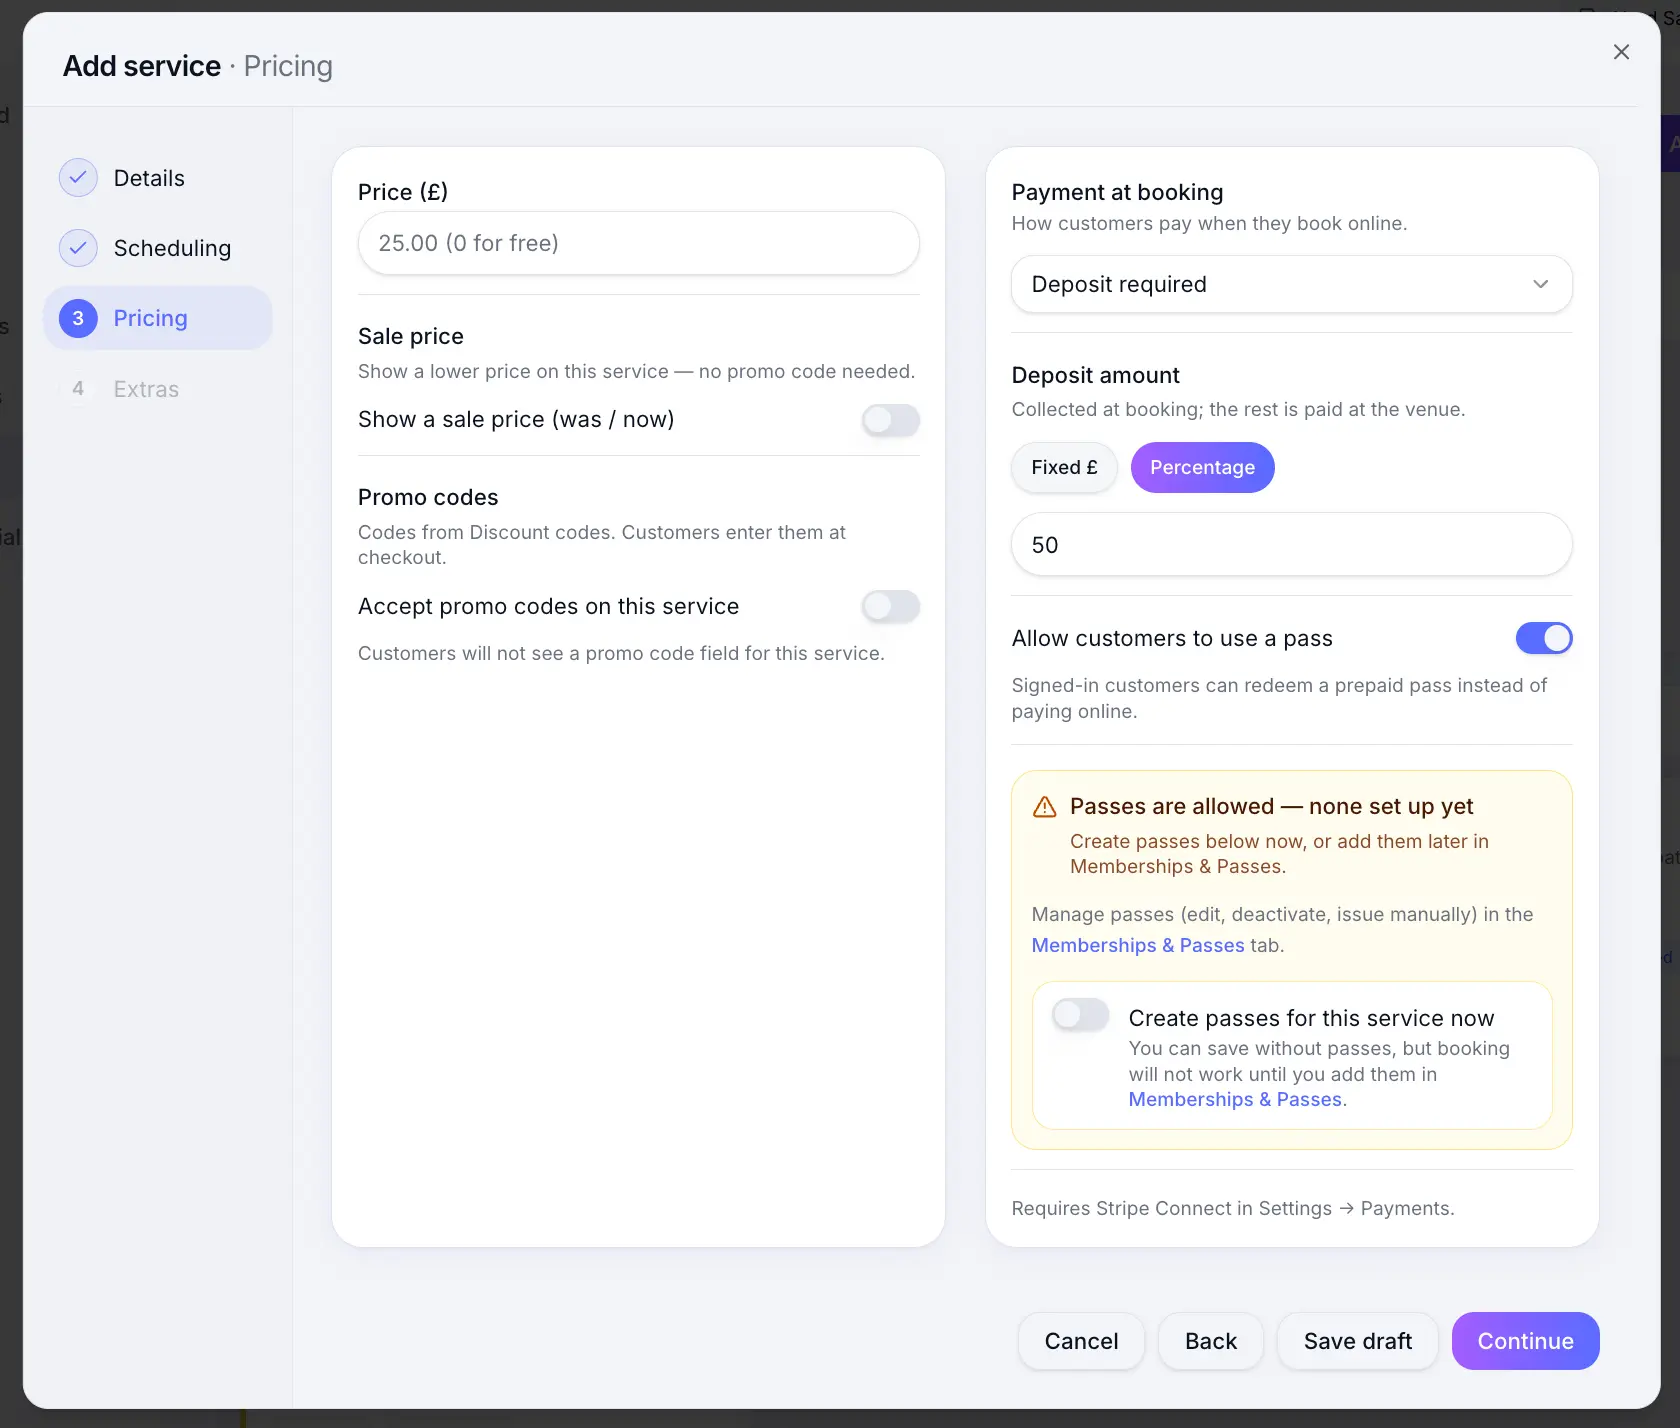Image resolution: width=1680 pixels, height=1428 pixels.
Task: Choose Fixed £ deposit type
Action: pos(1064,467)
